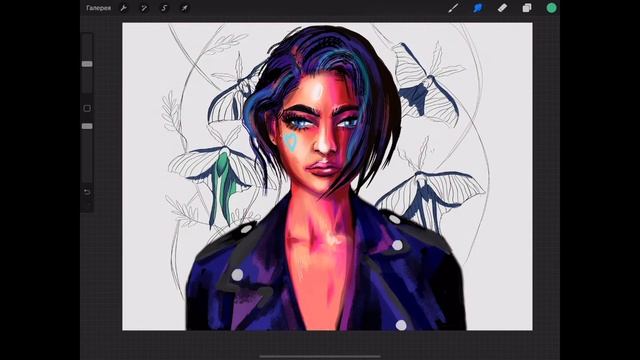
Task: Open the green active color picker
Action: (551, 8)
